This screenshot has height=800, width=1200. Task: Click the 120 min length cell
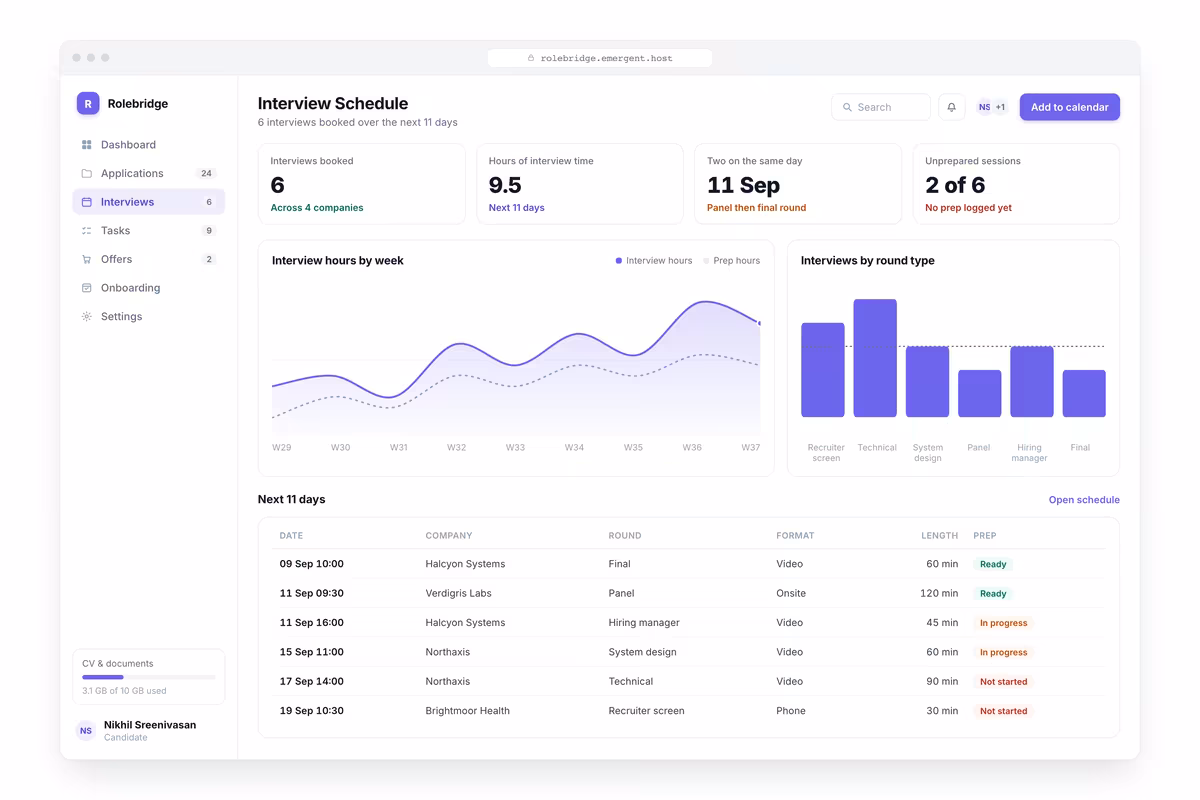[939, 593]
